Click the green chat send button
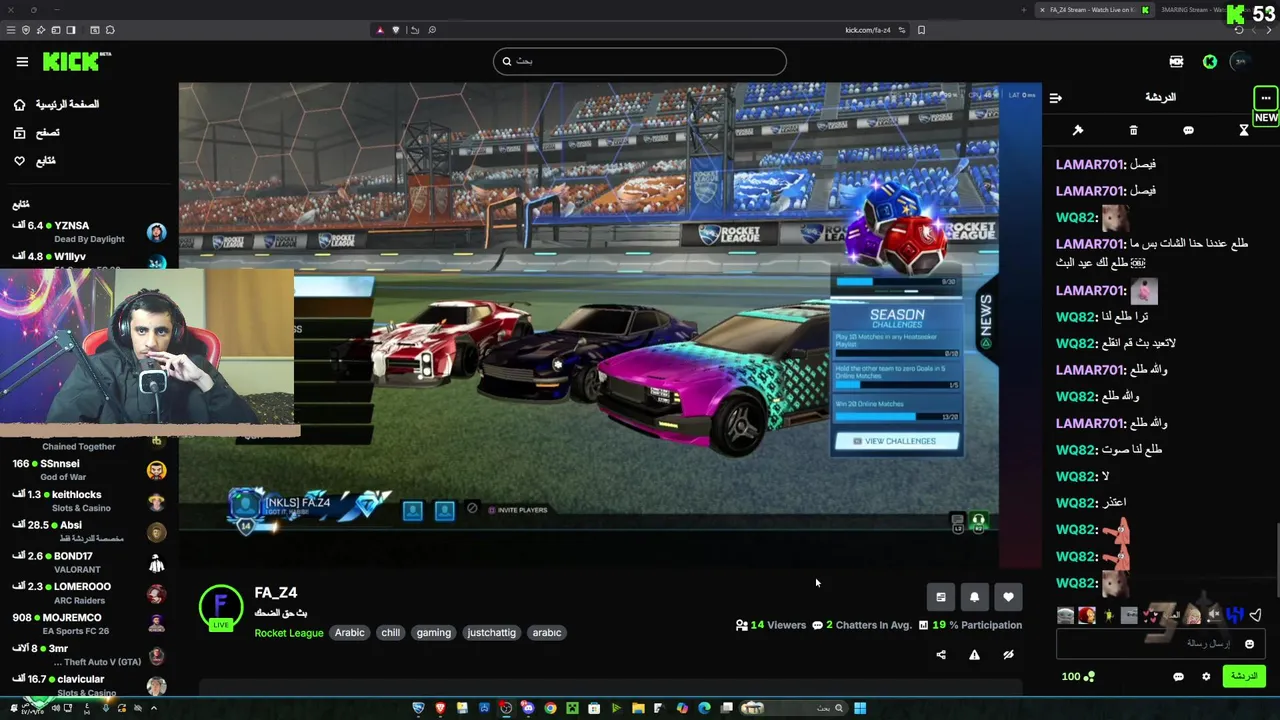The image size is (1280, 720). click(x=1244, y=676)
